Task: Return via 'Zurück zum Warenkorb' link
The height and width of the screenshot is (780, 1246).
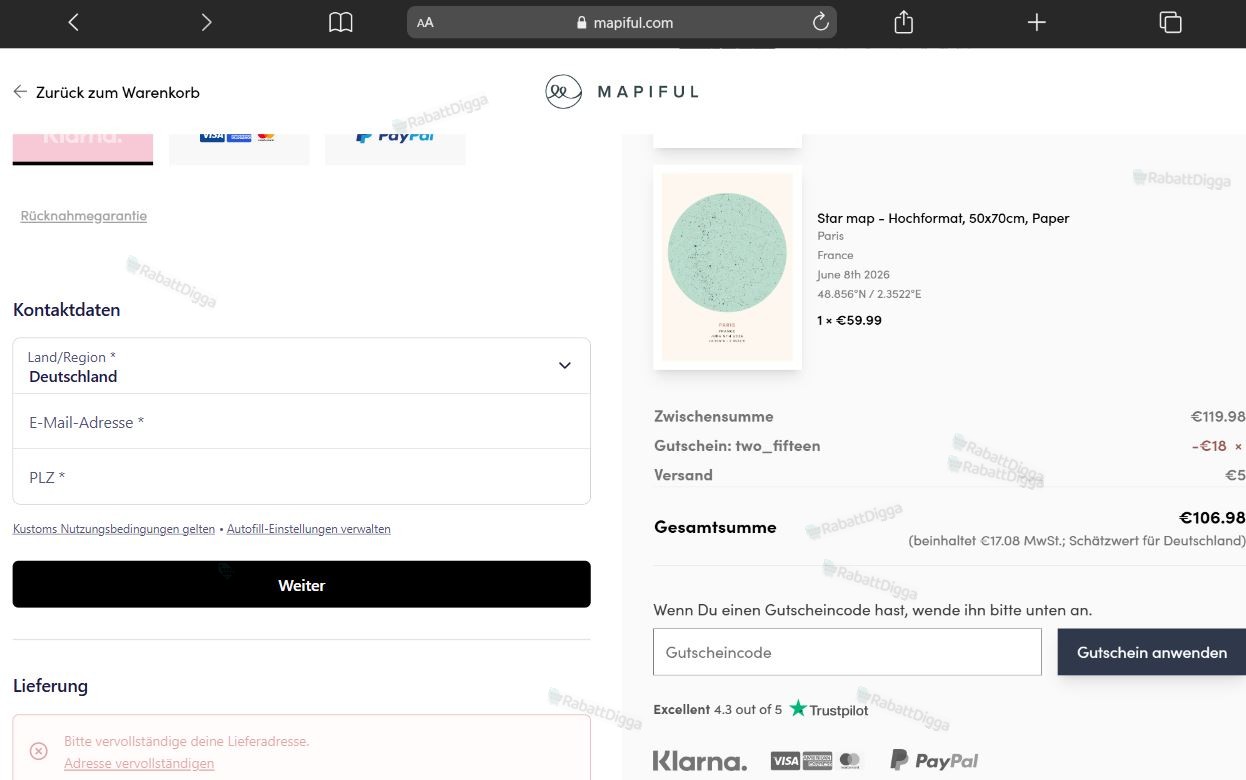Action: click(x=106, y=92)
